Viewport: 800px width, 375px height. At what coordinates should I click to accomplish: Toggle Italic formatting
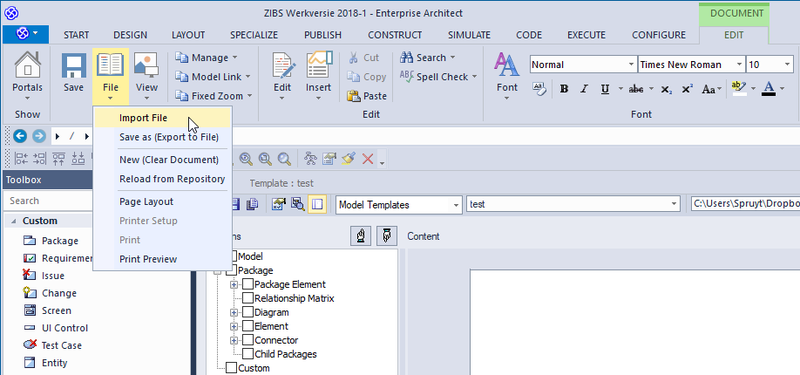click(x=585, y=89)
